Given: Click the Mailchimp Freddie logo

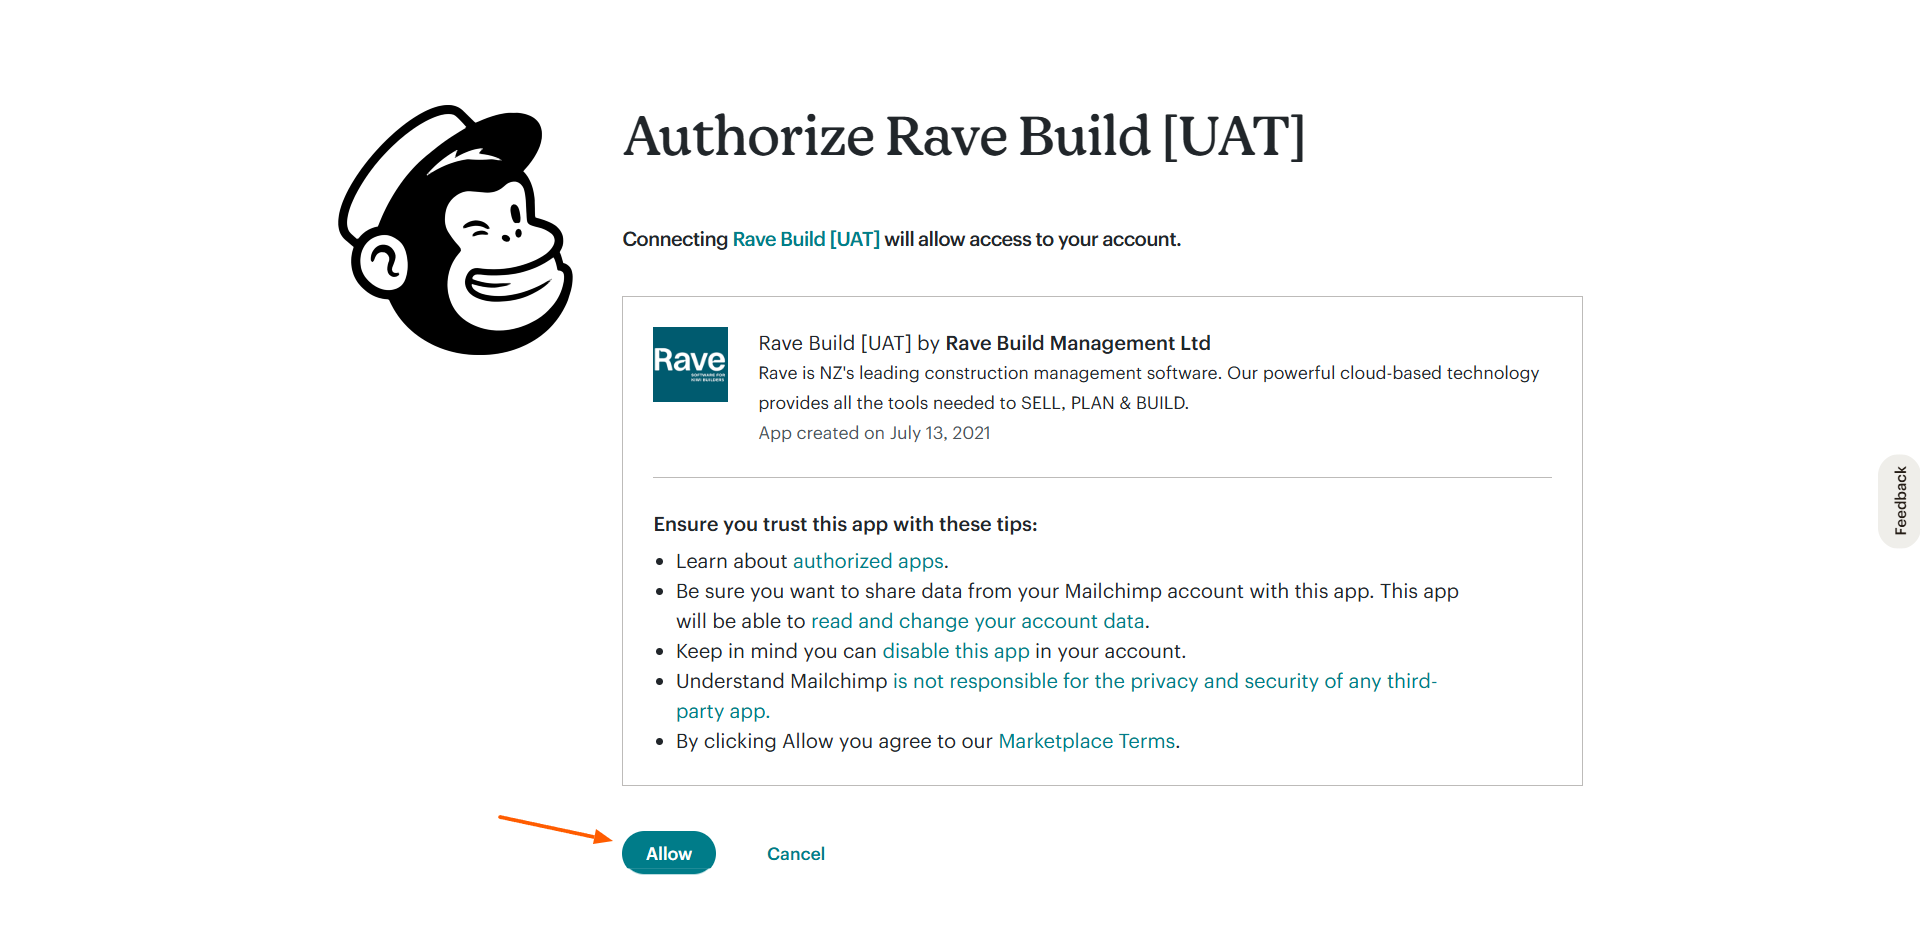Looking at the screenshot, I should 456,230.
